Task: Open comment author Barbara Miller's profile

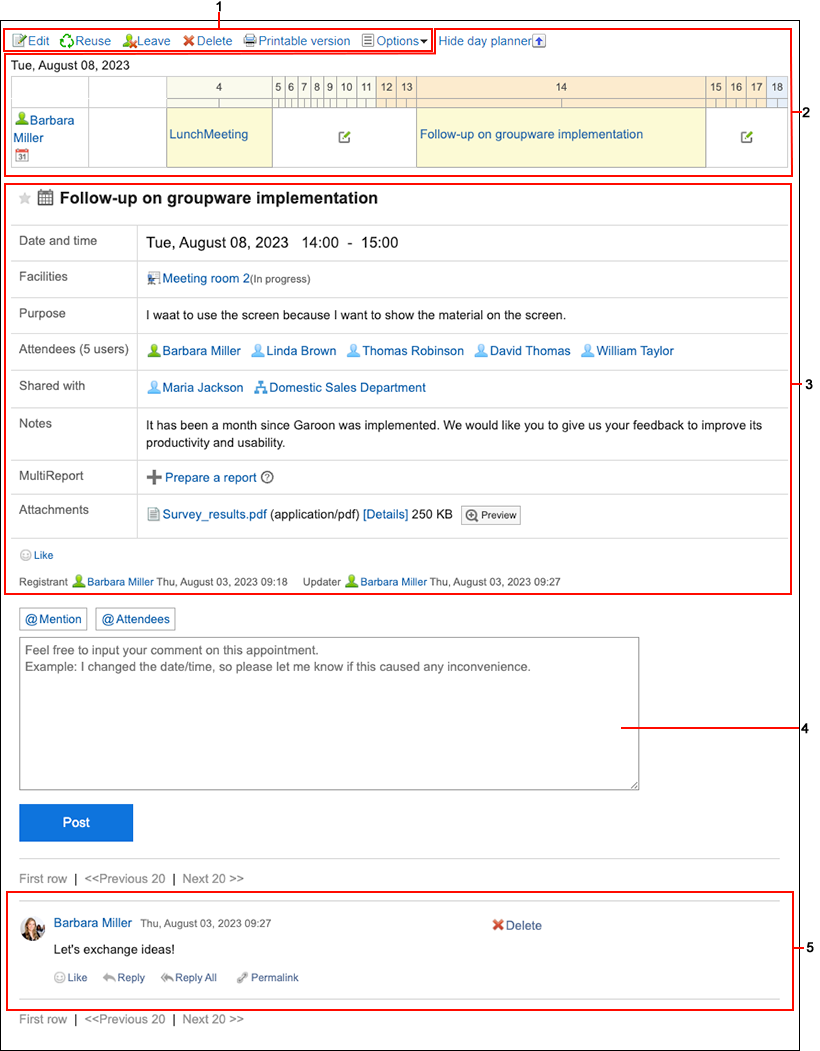Action: coord(93,923)
